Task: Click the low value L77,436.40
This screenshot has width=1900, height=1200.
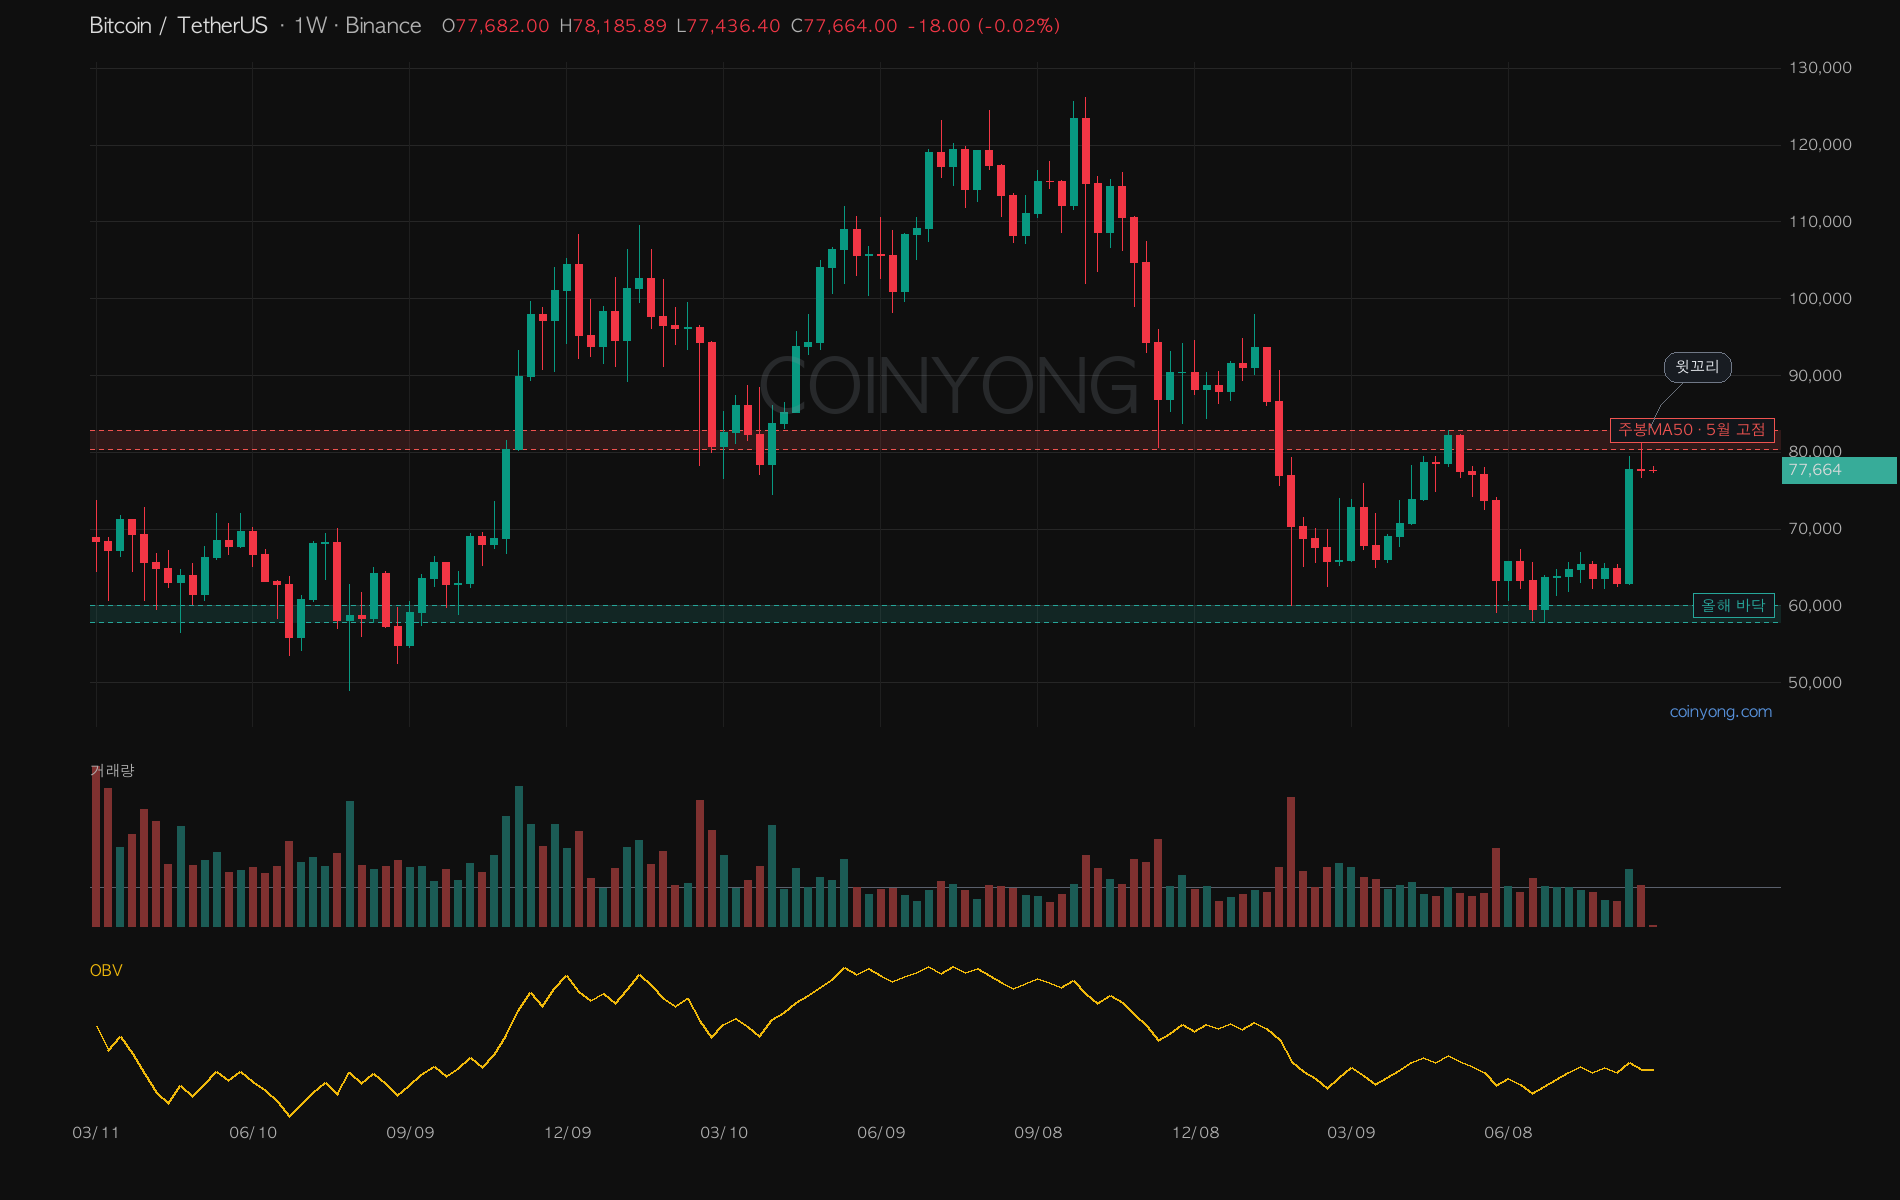Action: (x=728, y=26)
